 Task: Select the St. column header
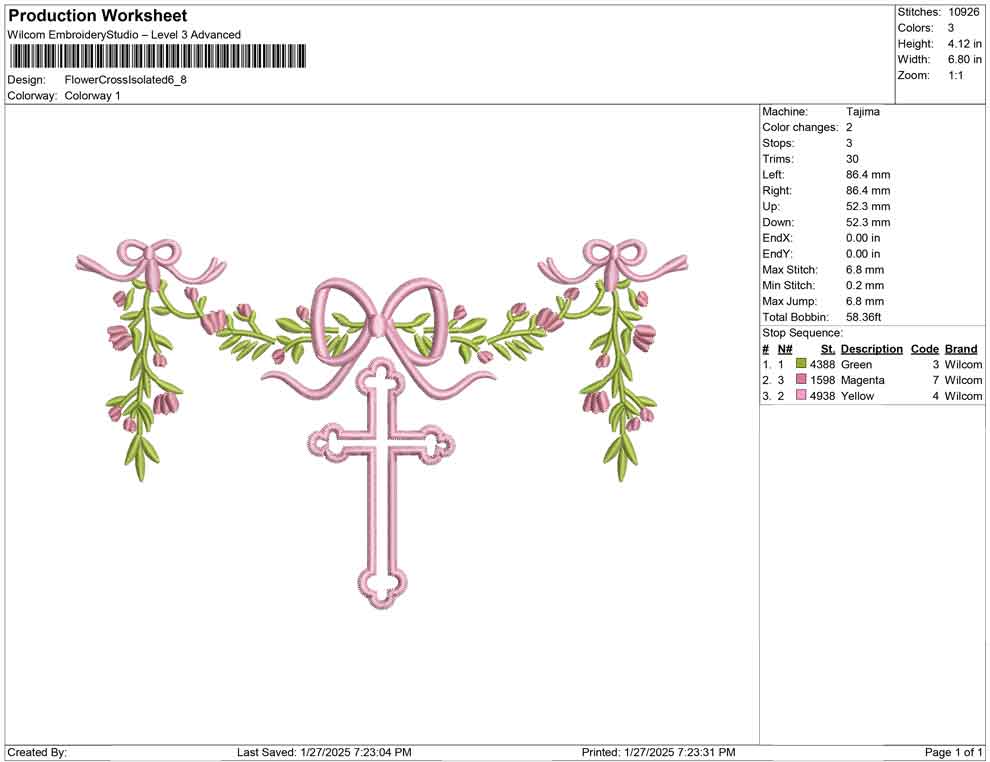[x=827, y=348]
